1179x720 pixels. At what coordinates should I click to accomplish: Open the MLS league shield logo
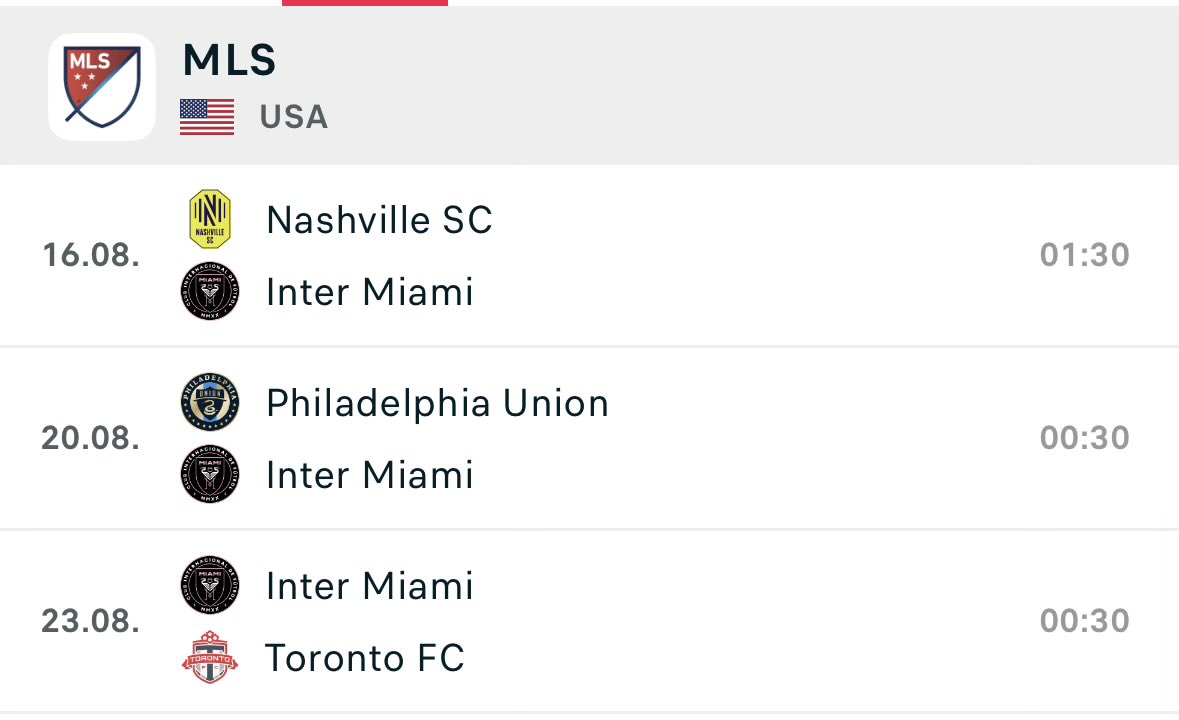coord(102,86)
